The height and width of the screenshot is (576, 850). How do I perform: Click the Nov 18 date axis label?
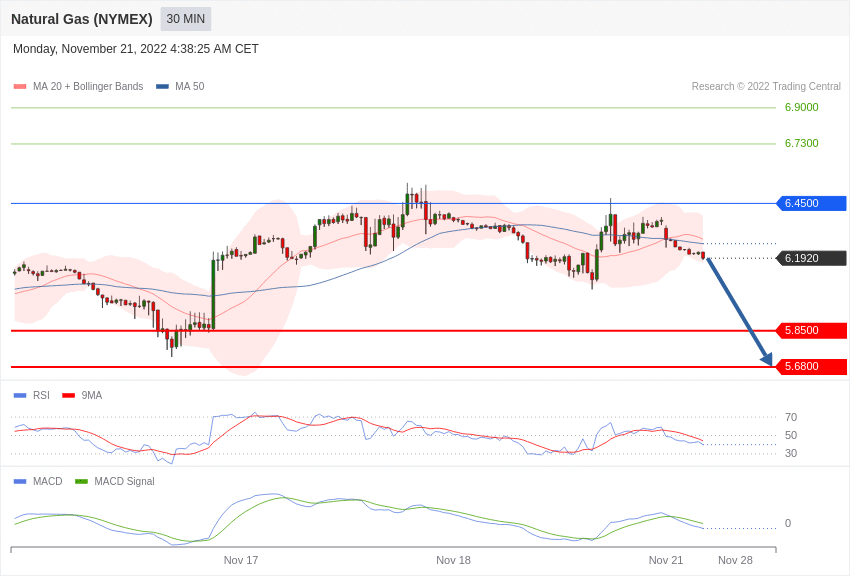point(453,560)
